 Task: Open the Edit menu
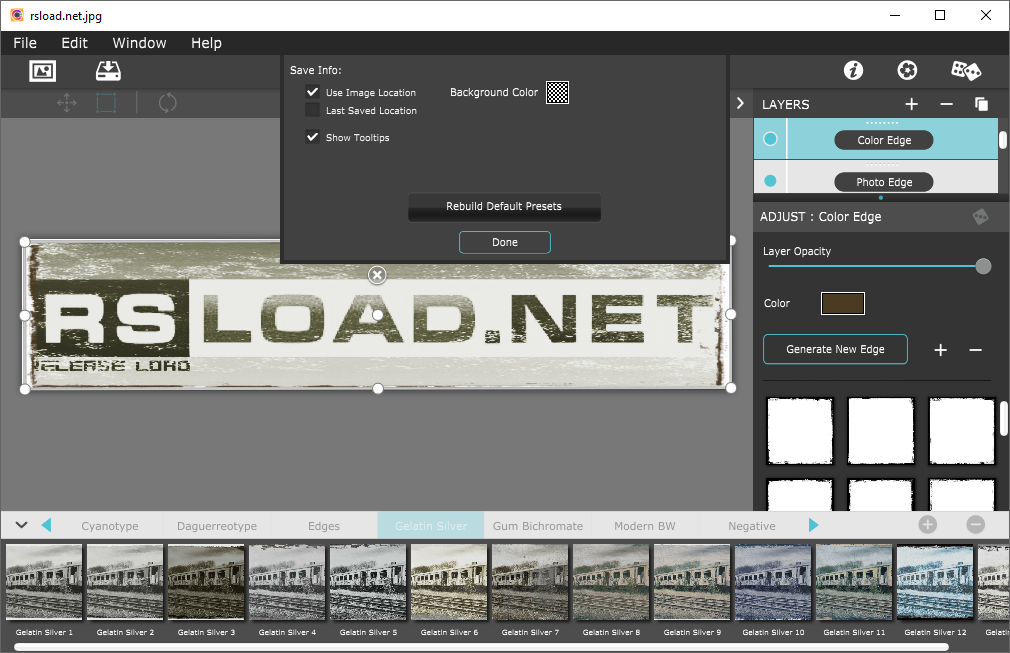75,43
